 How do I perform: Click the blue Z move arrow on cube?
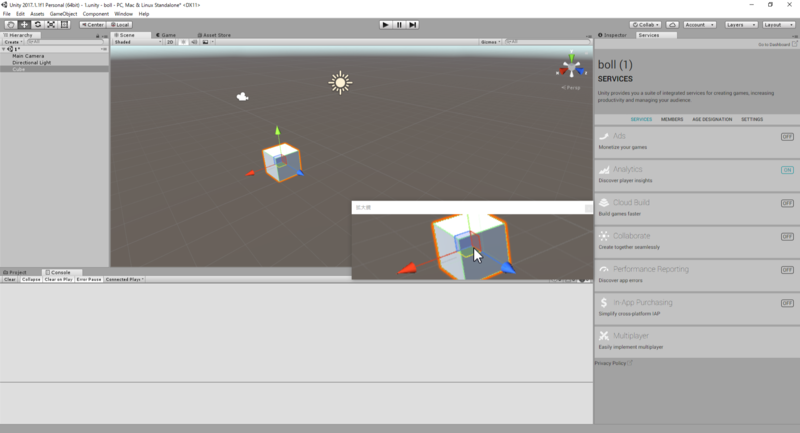tap(300, 173)
